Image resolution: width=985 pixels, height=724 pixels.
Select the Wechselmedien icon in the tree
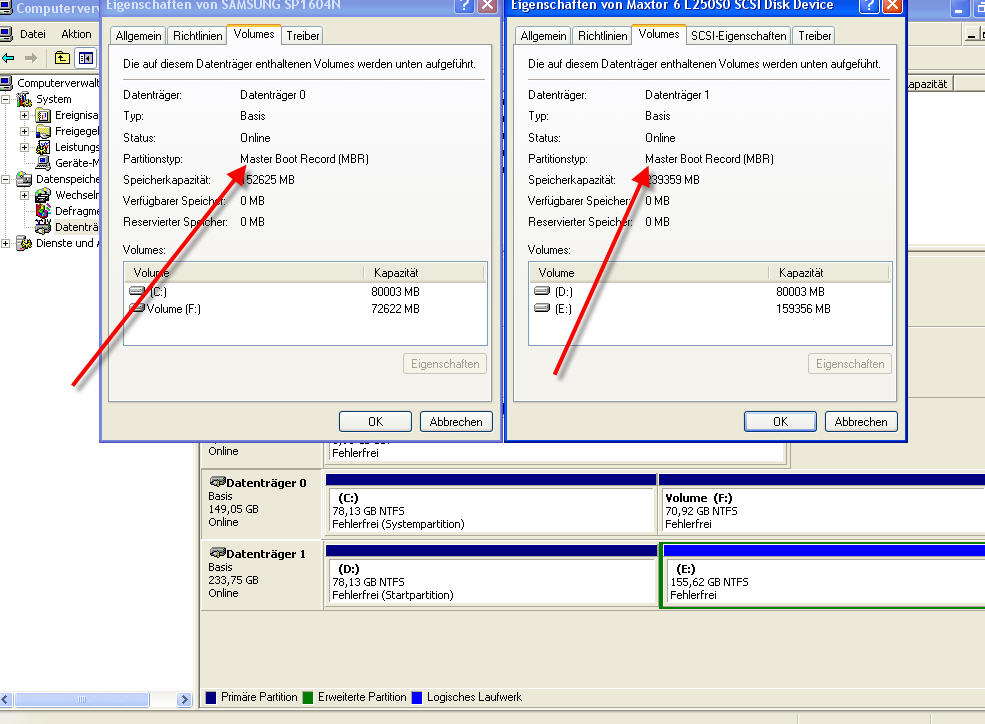point(43,195)
